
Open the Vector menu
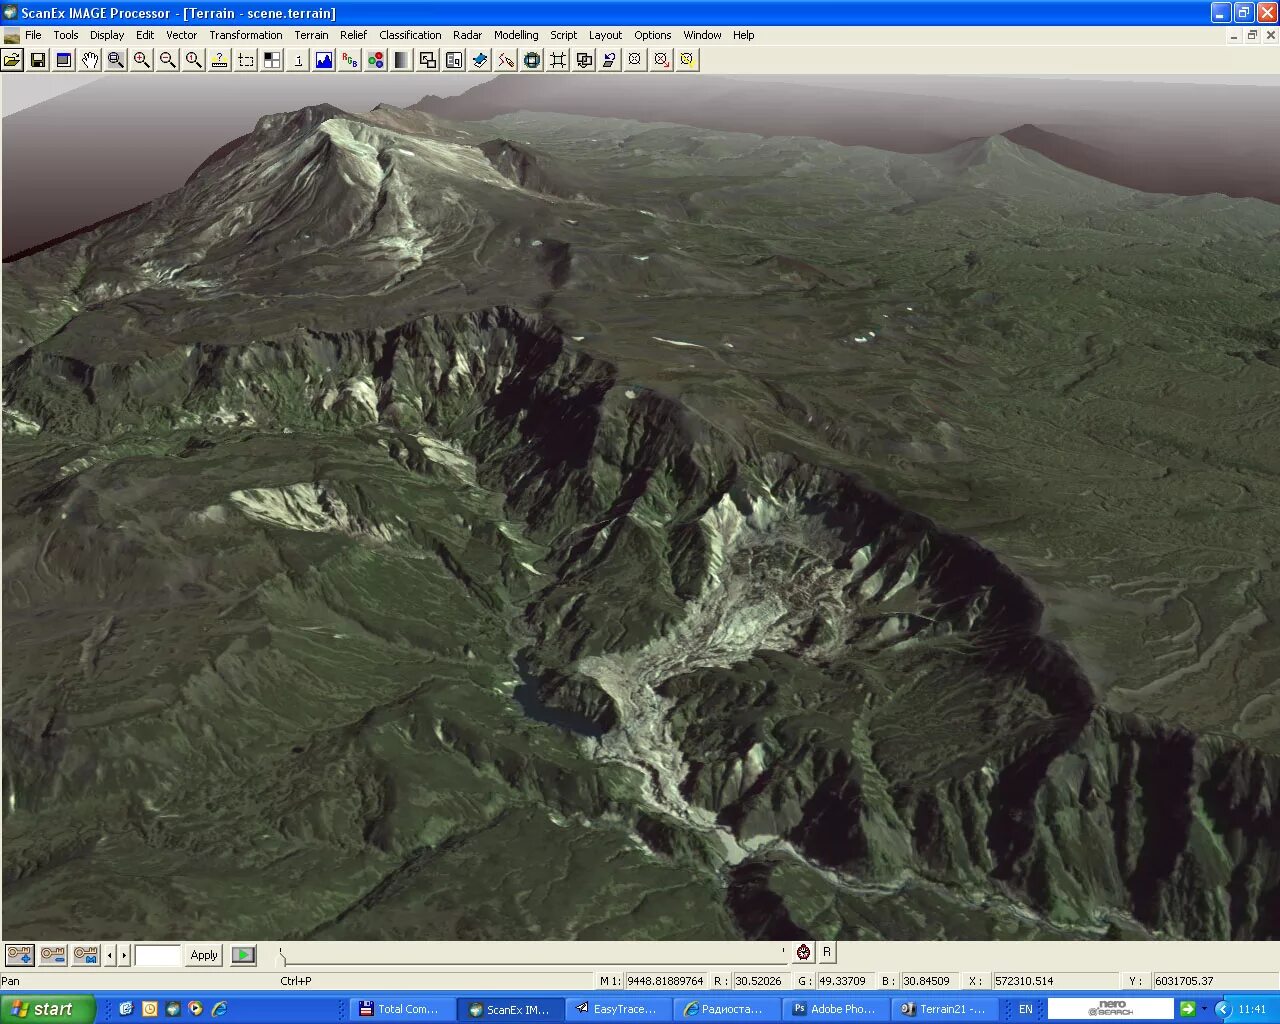(x=181, y=35)
